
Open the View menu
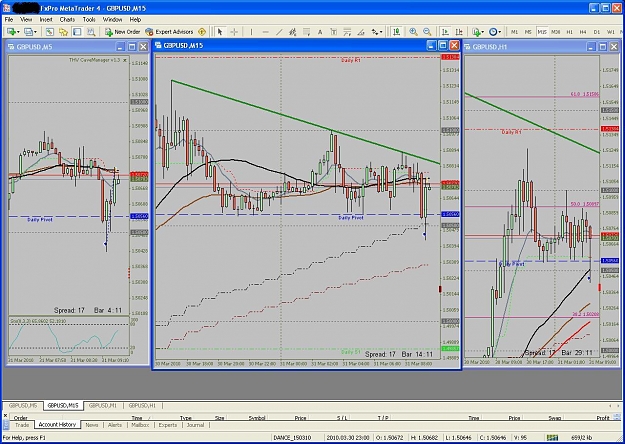26,20
